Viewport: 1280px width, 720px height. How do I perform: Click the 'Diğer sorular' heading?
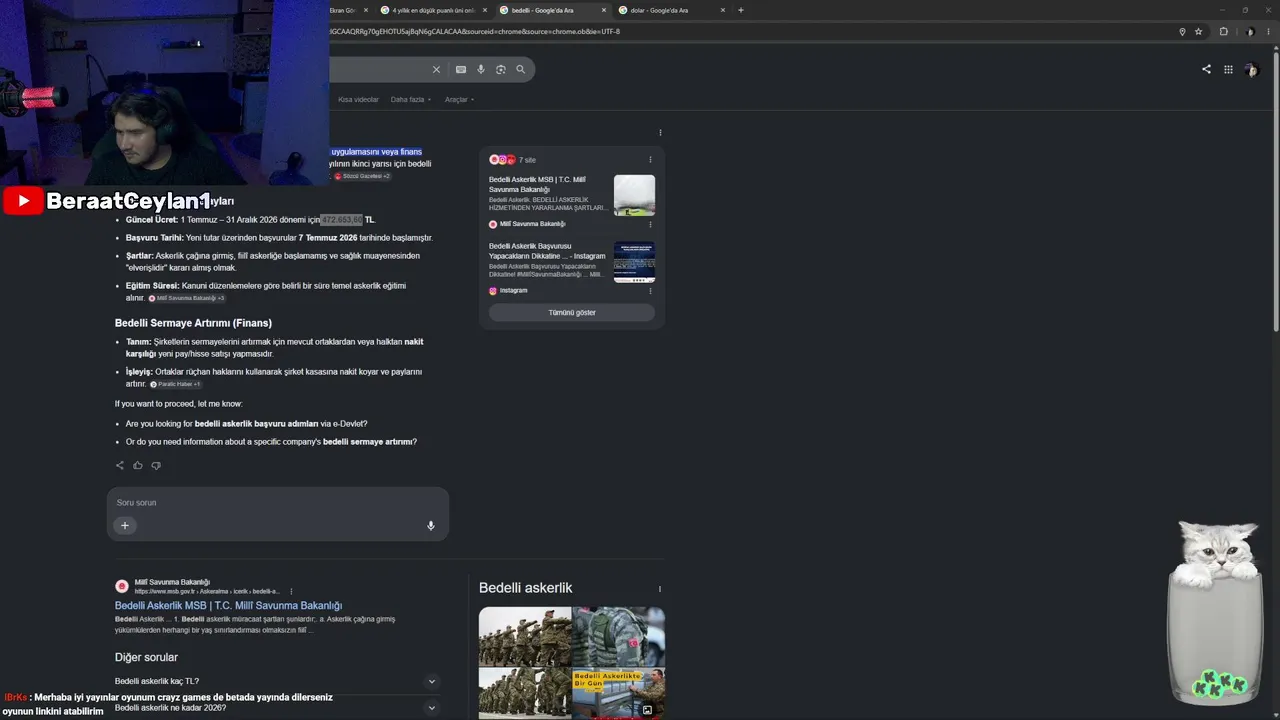146,657
